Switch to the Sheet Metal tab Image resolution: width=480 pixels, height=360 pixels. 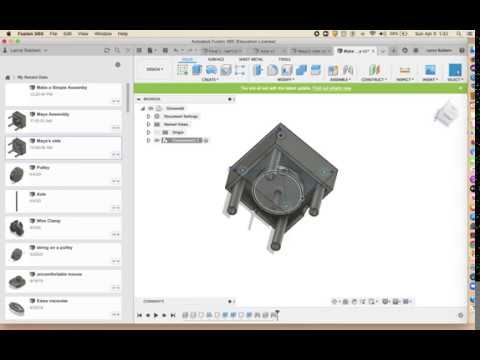click(251, 59)
